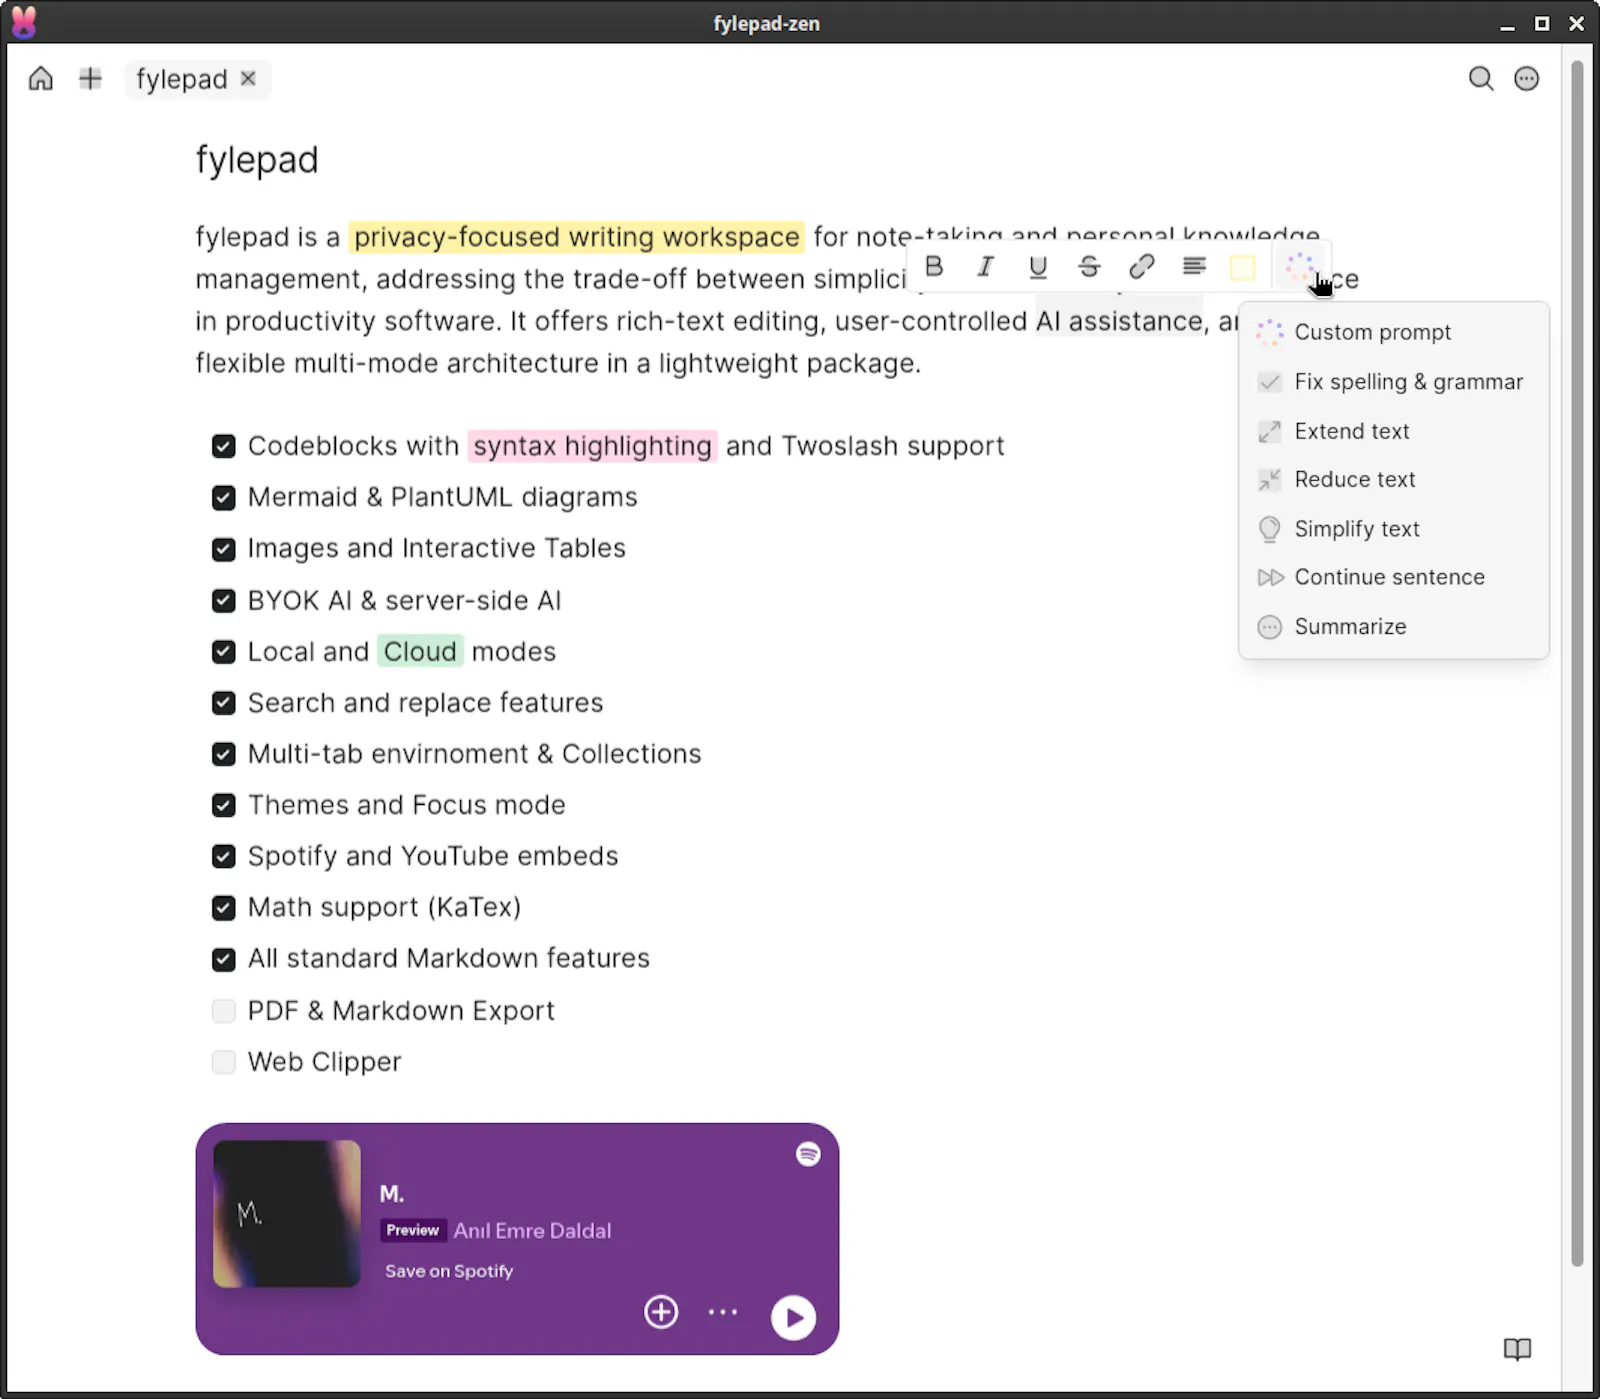Uncheck All standard Markdown features
The height and width of the screenshot is (1399, 1600).
pos(224,959)
